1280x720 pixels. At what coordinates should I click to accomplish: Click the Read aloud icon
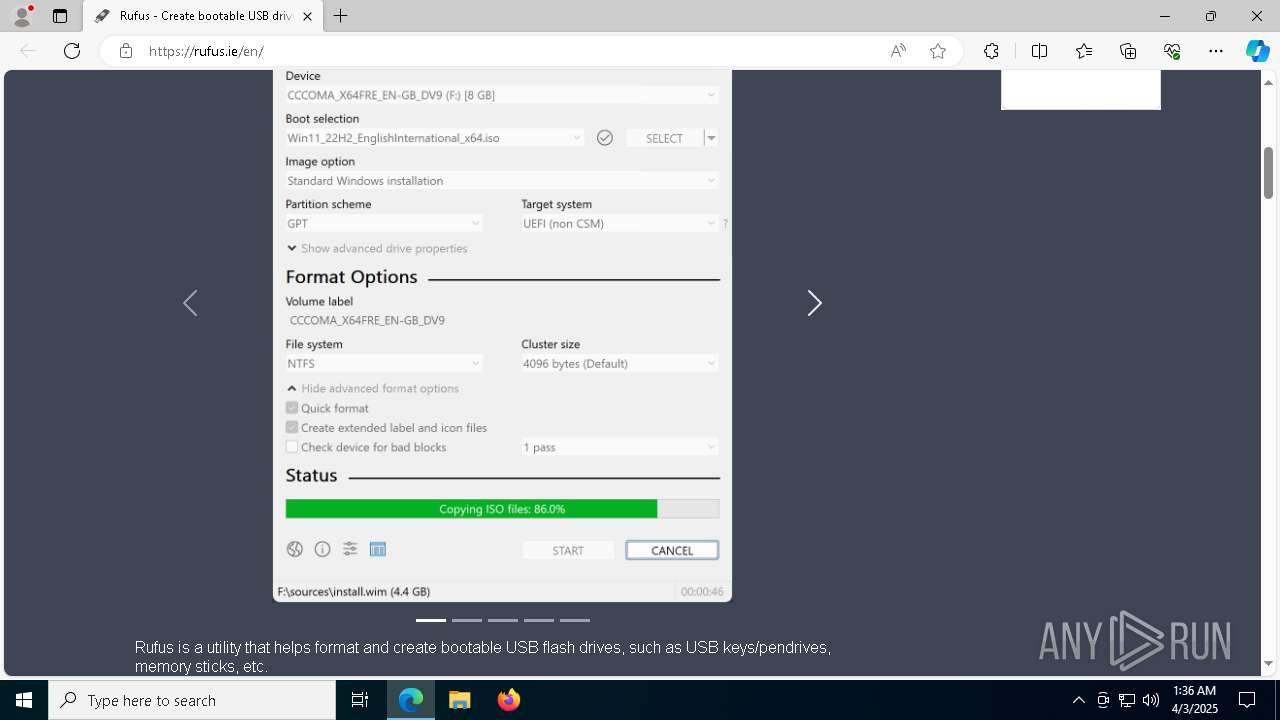898,51
